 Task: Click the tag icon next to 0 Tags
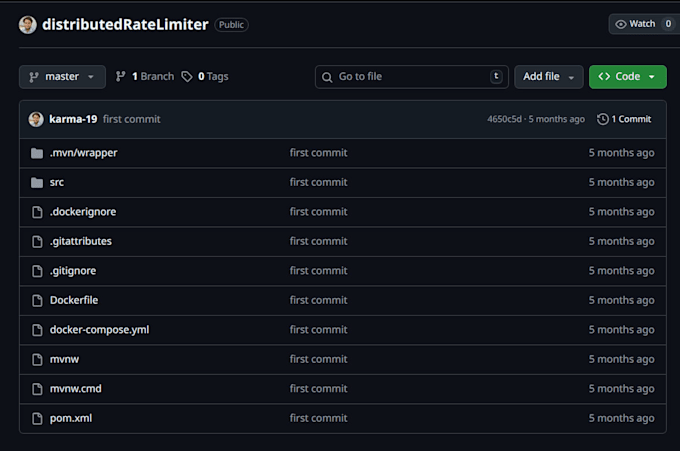[x=187, y=77]
